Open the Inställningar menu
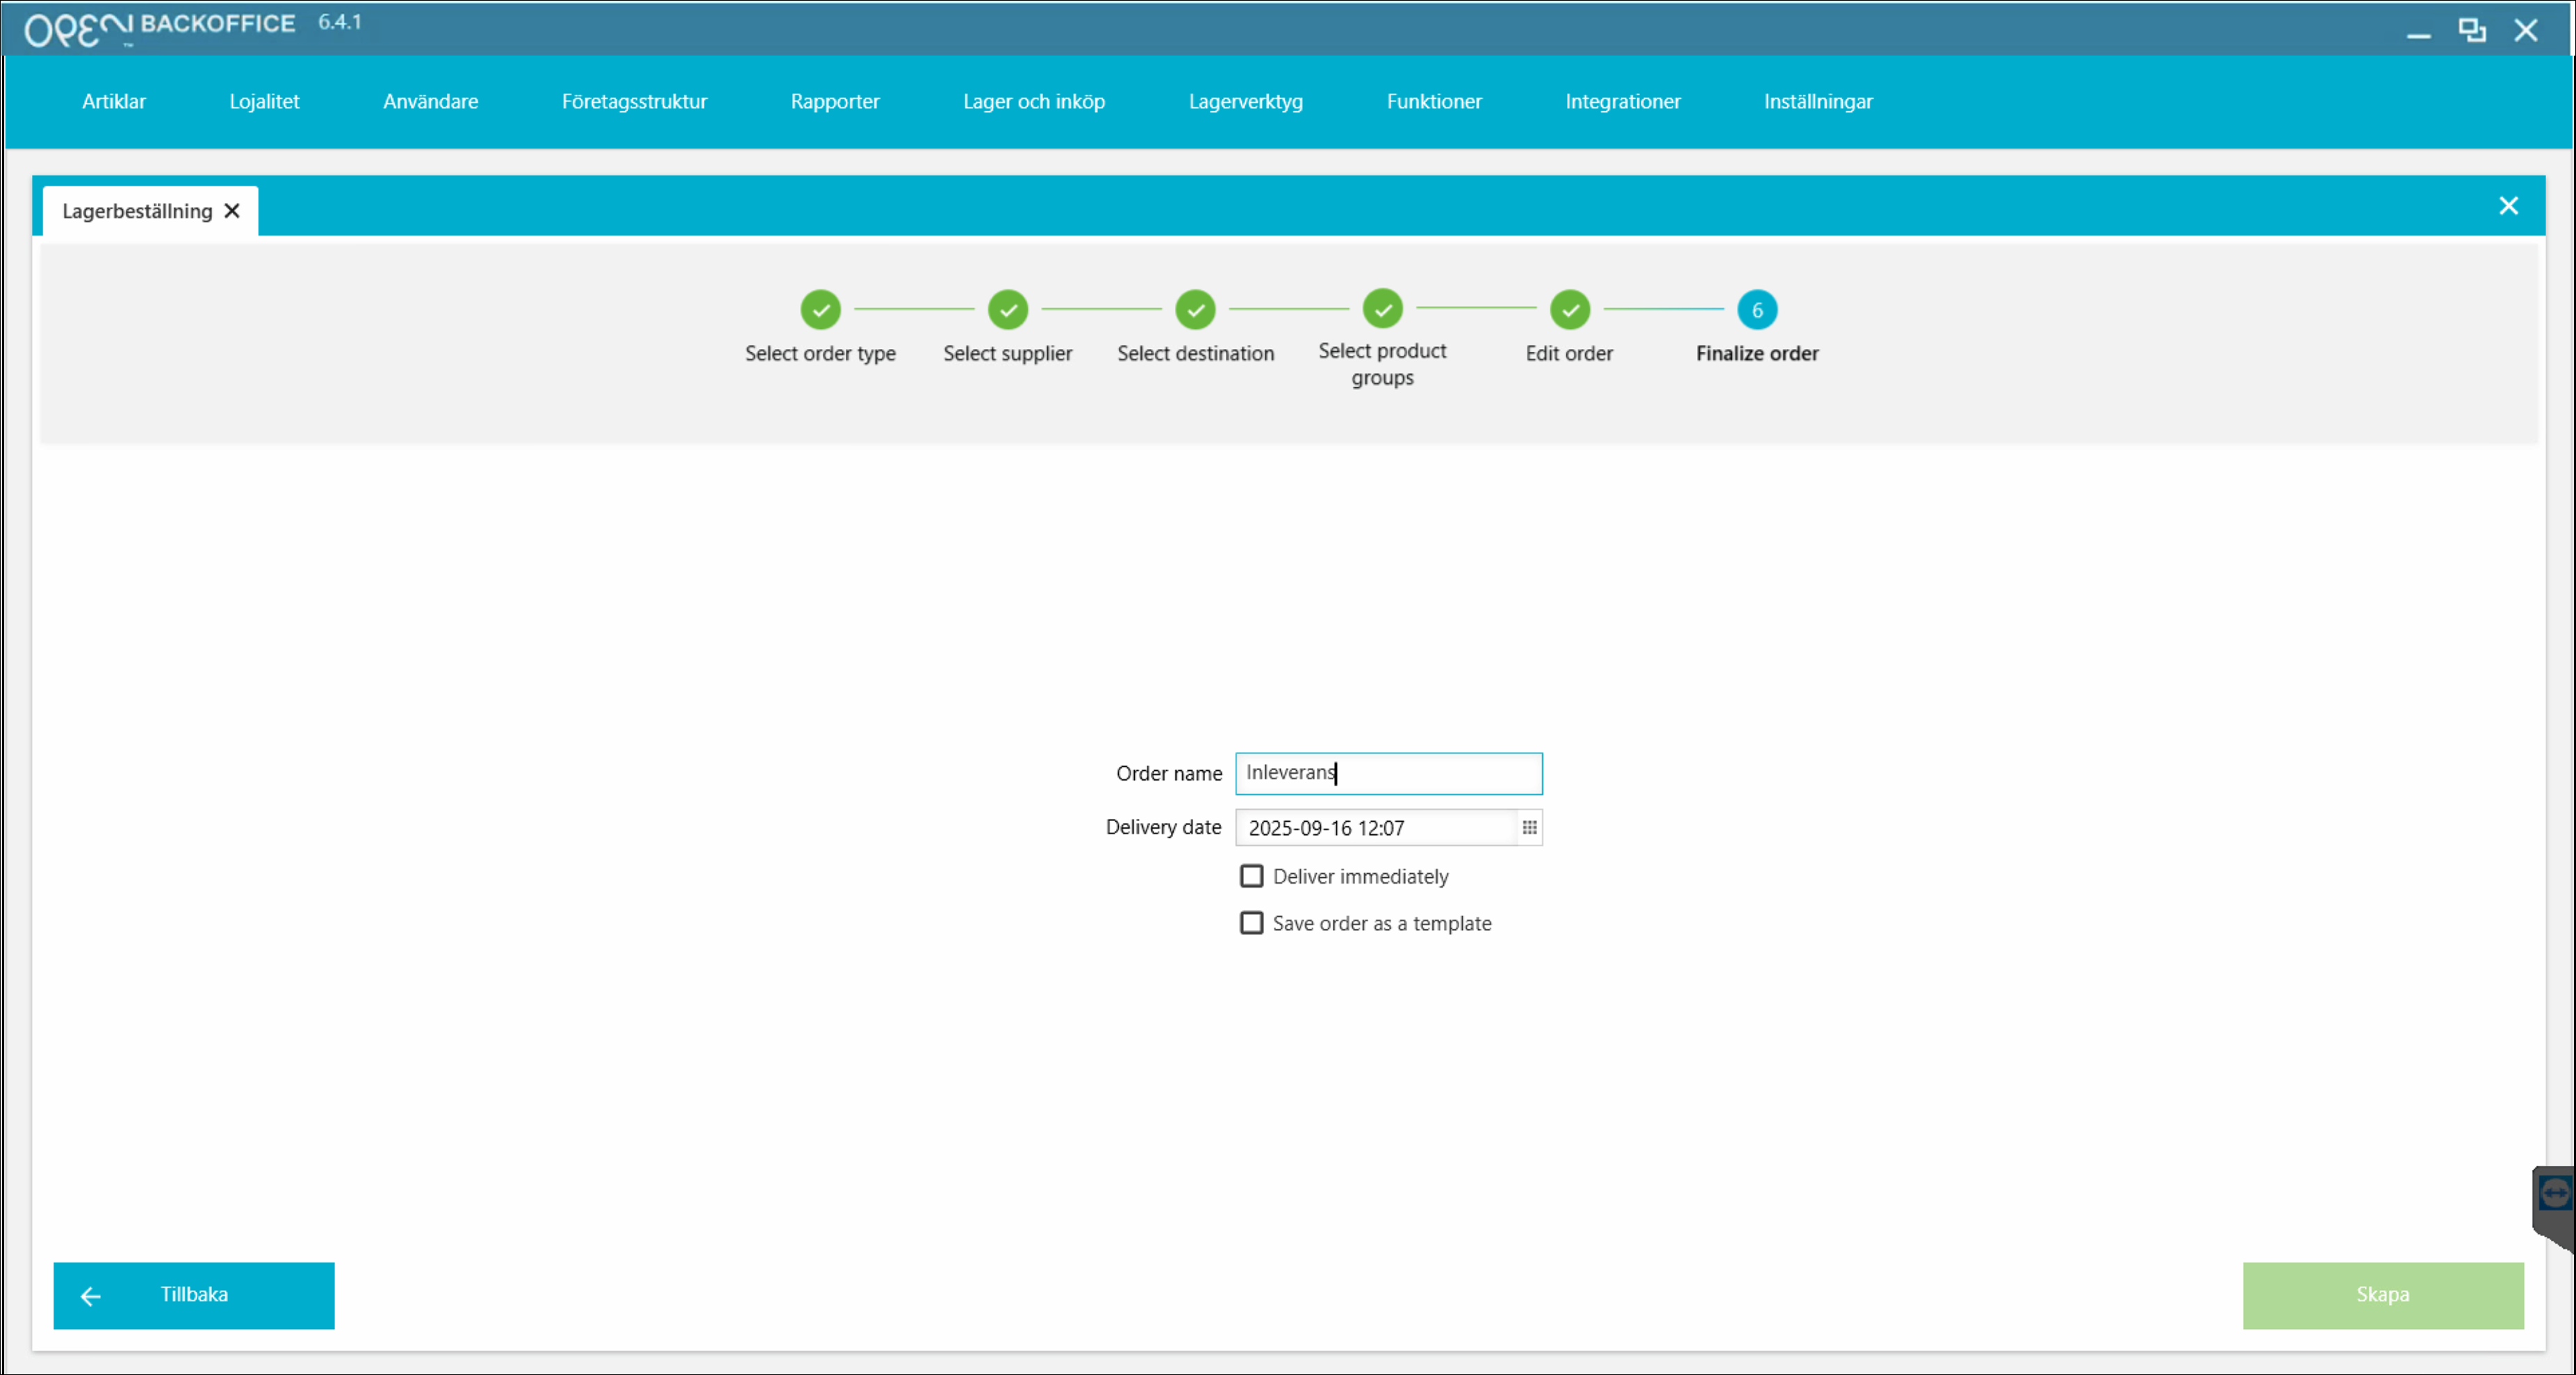 tap(1818, 101)
